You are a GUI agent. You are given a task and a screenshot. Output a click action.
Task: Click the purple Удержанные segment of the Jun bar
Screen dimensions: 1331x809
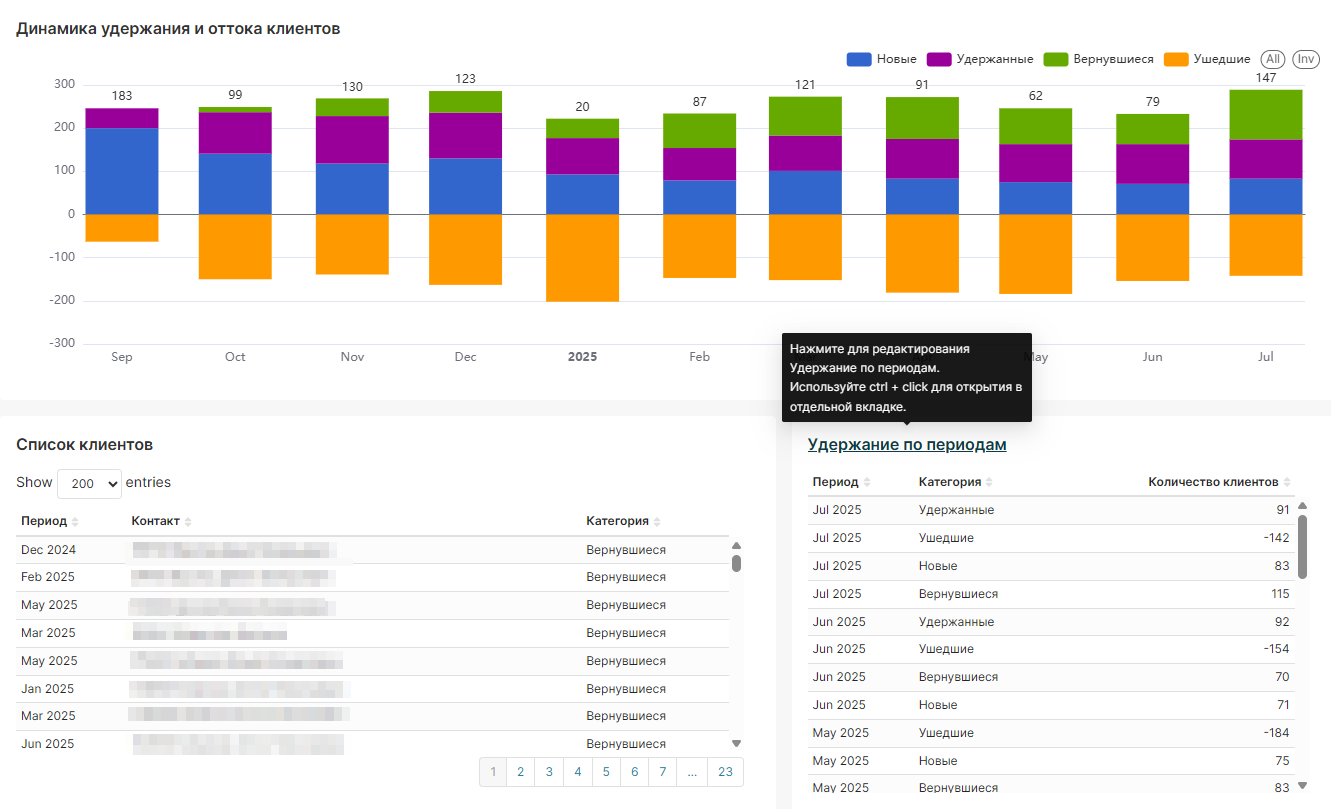(1153, 164)
